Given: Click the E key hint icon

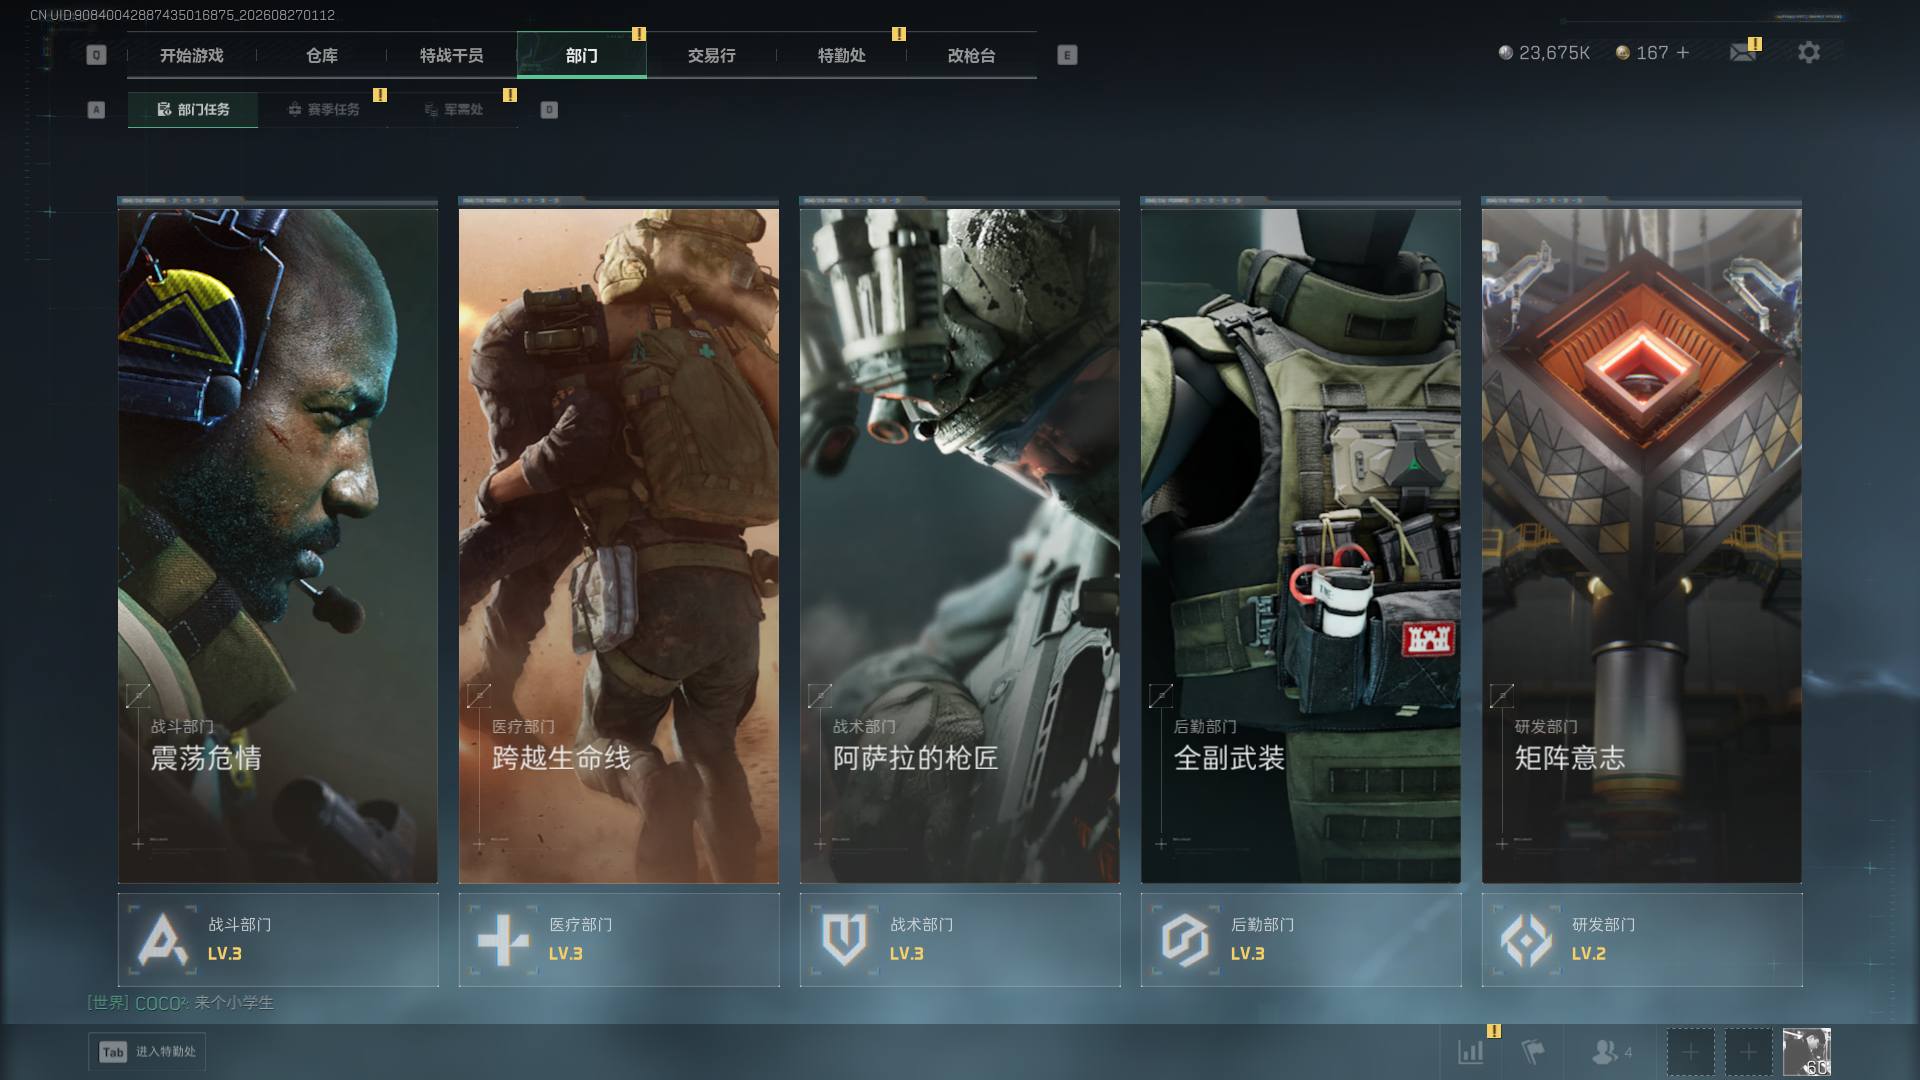Looking at the screenshot, I should point(1067,55).
